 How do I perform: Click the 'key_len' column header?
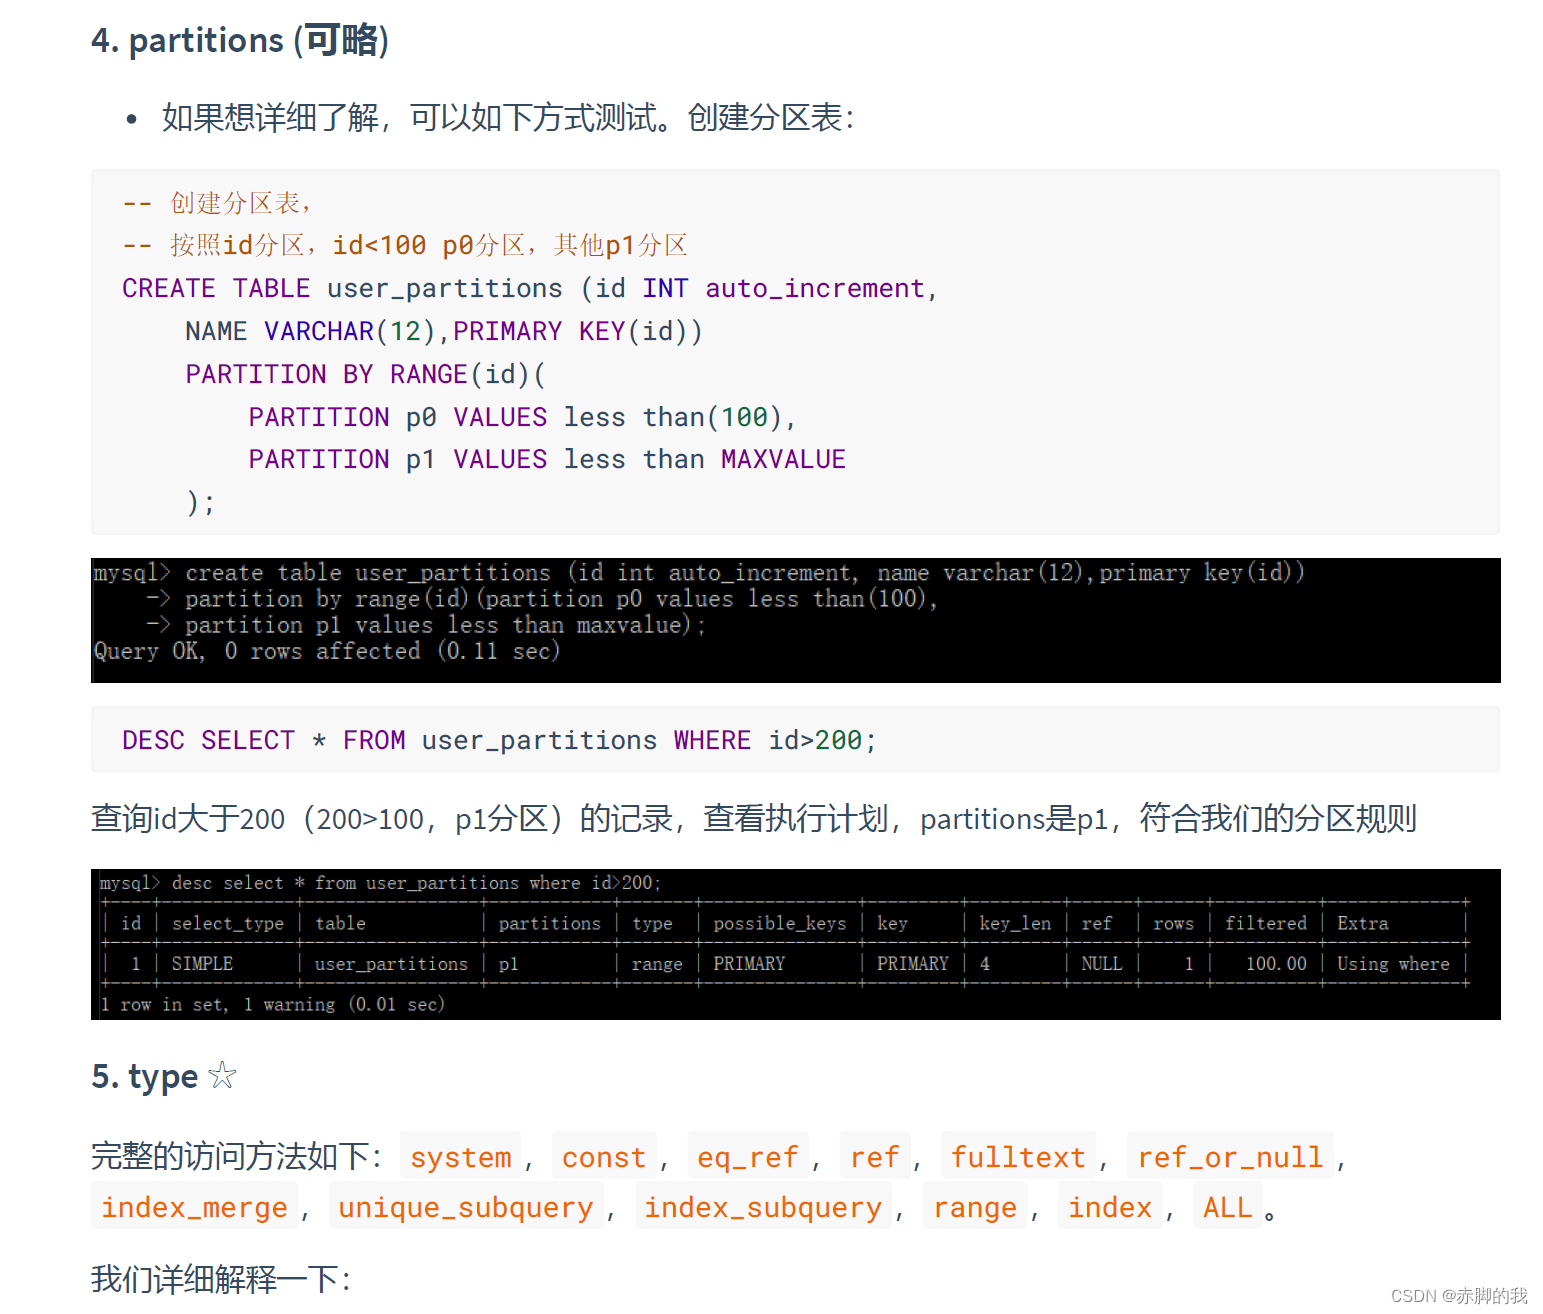[x=1015, y=923]
